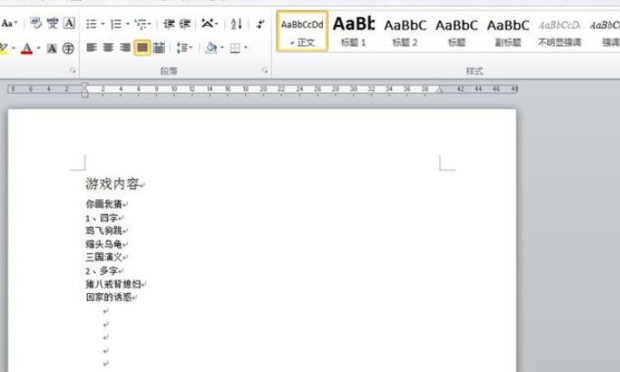Open the Font dialog launcher
Image resolution: width=620 pixels, height=372 pixels.
pos(72,70)
